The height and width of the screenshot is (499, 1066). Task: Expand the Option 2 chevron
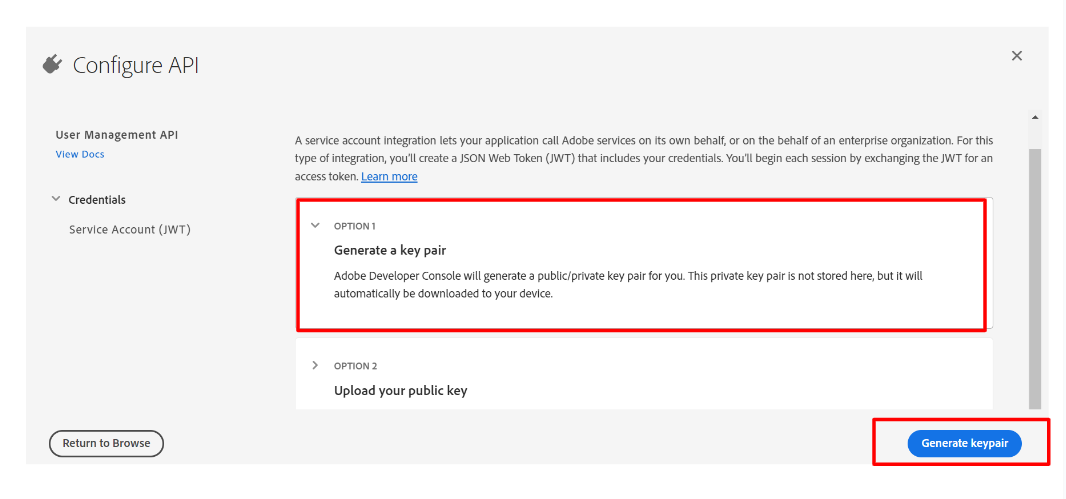315,365
